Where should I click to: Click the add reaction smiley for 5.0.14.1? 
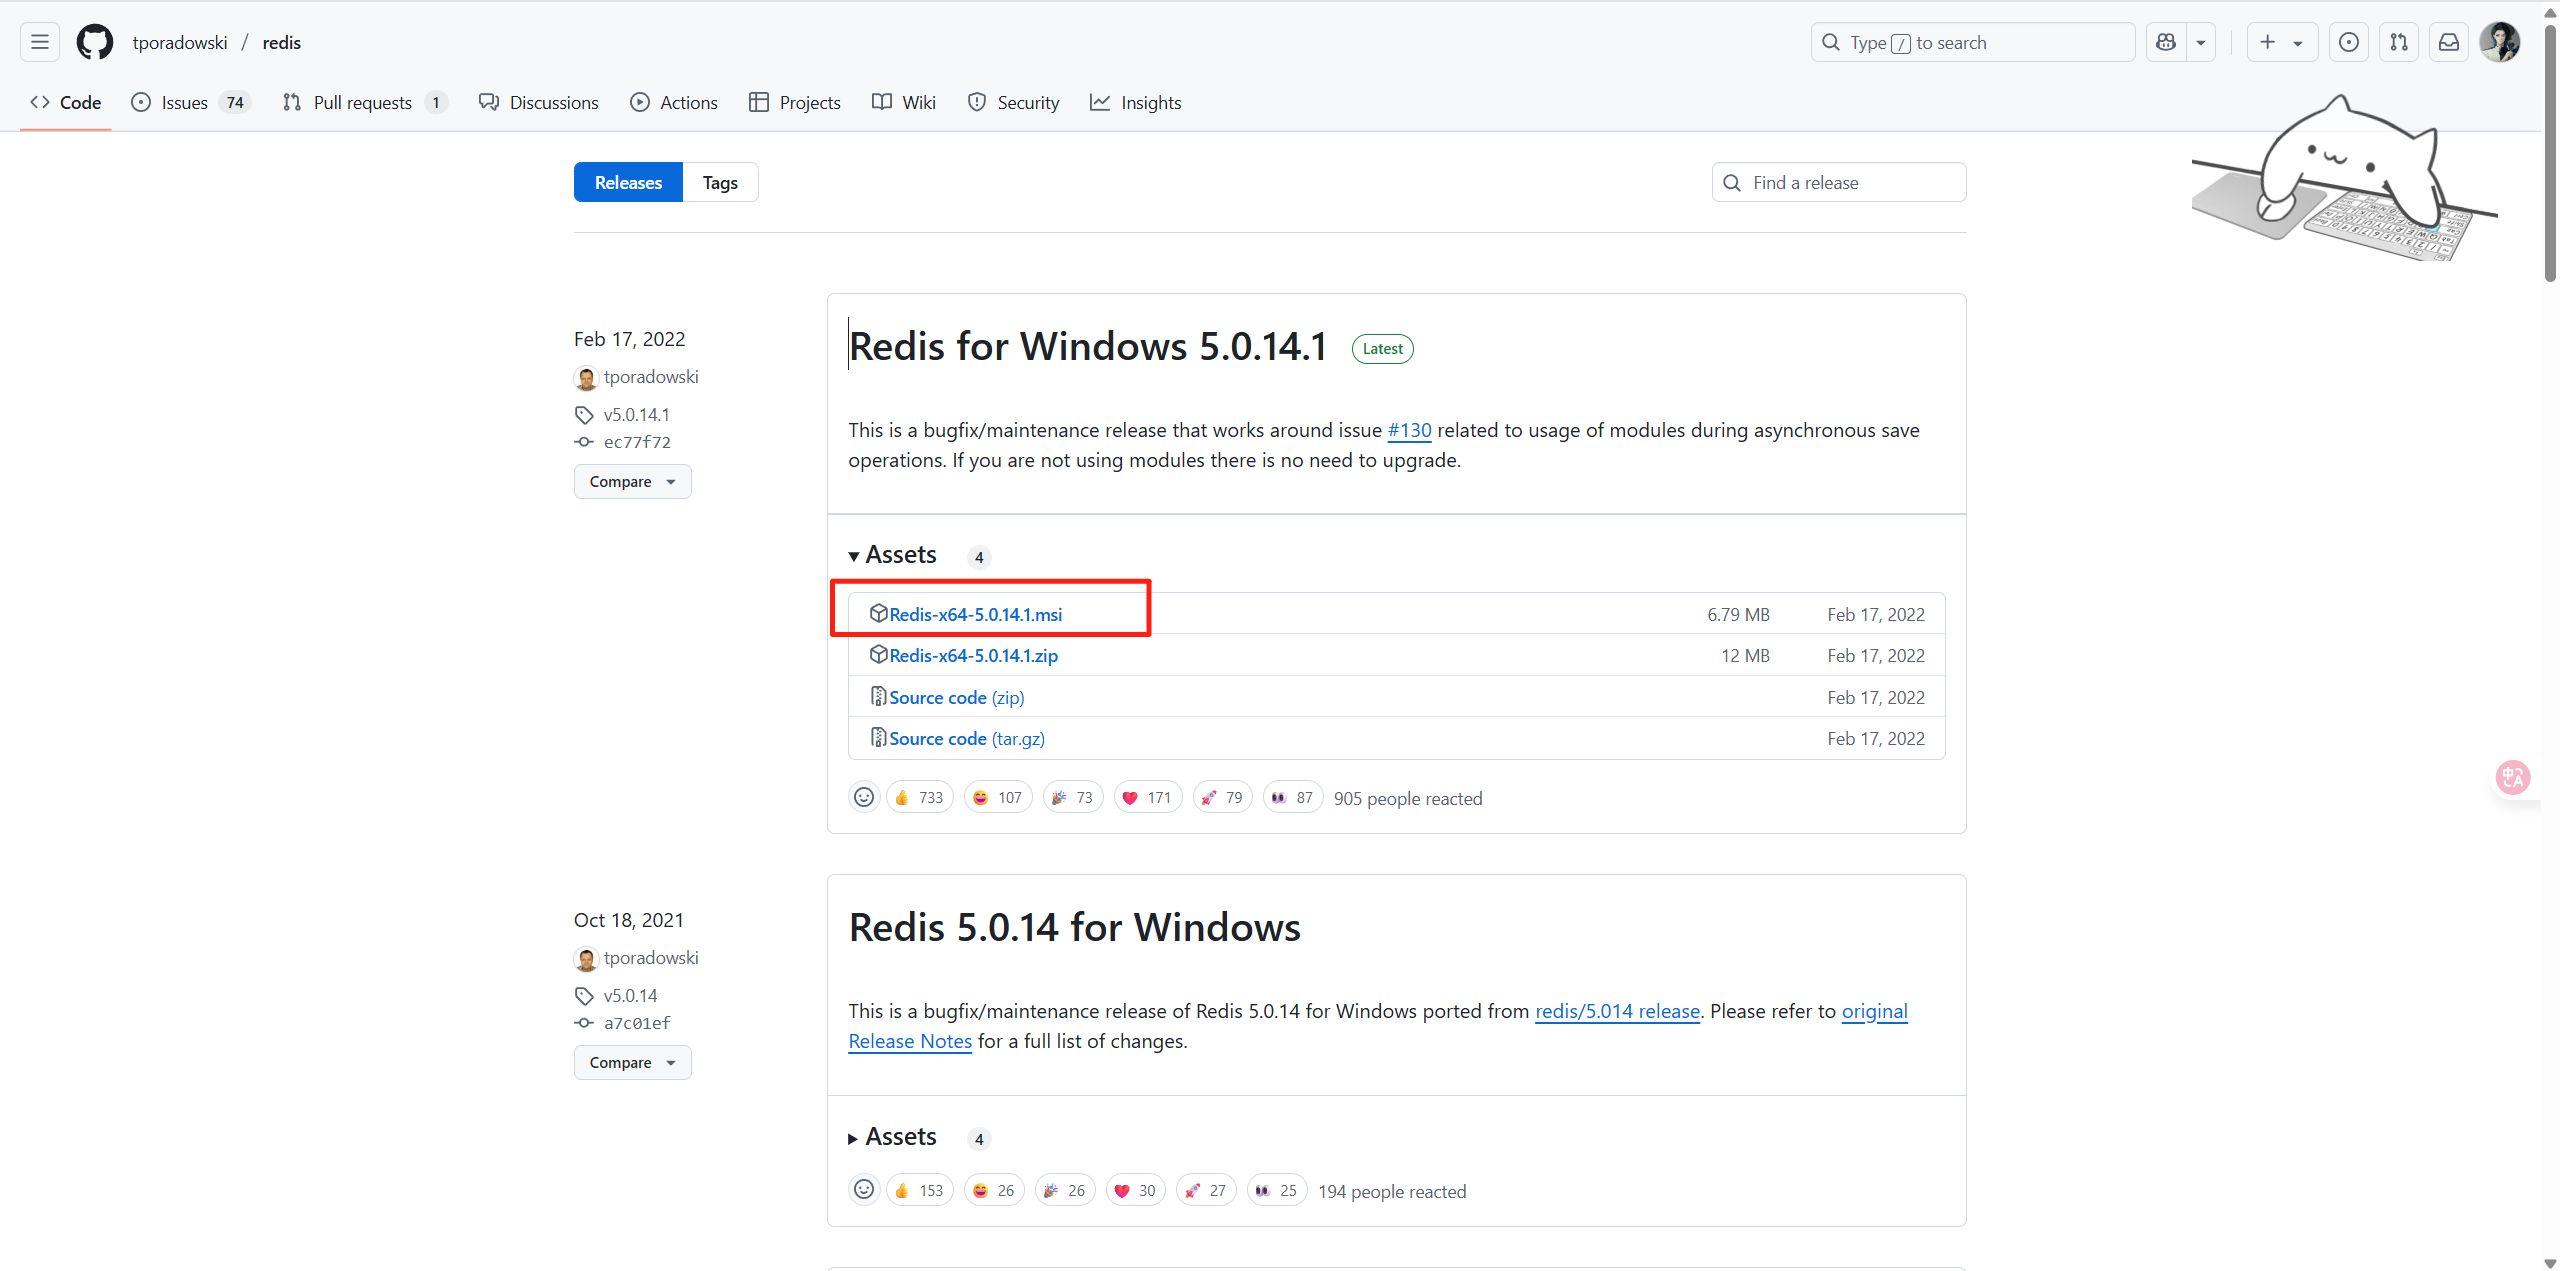[x=864, y=797]
